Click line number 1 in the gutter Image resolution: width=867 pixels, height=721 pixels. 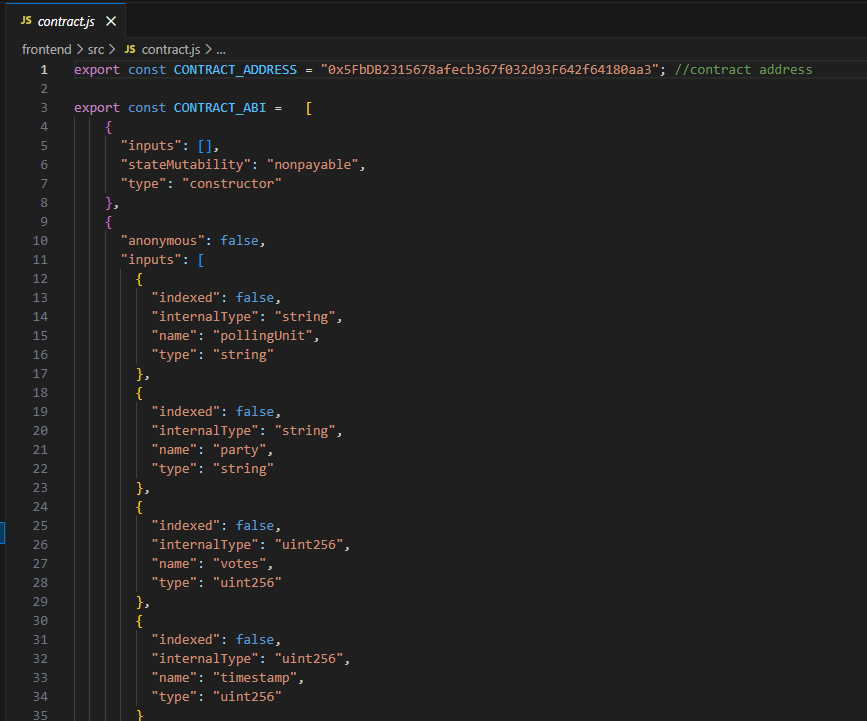pos(44,70)
